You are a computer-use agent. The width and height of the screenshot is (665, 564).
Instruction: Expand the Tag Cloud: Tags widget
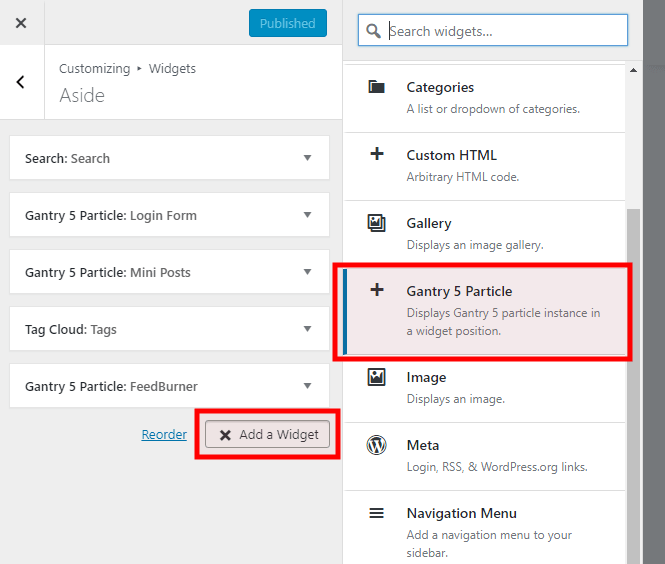click(169, 329)
